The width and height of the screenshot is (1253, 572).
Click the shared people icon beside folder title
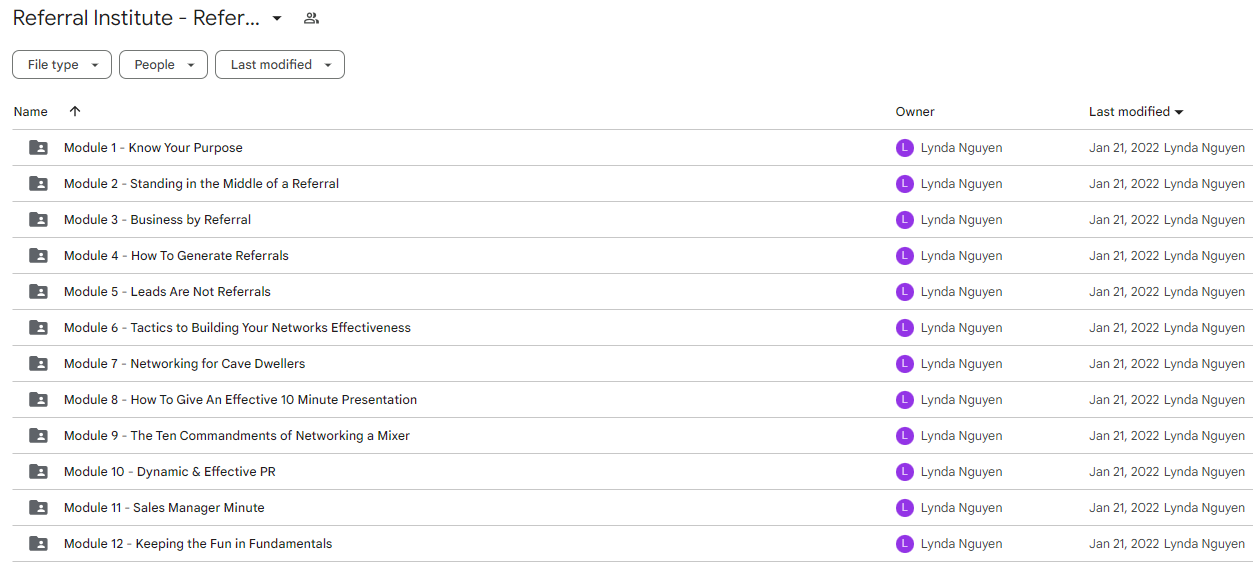(x=311, y=18)
